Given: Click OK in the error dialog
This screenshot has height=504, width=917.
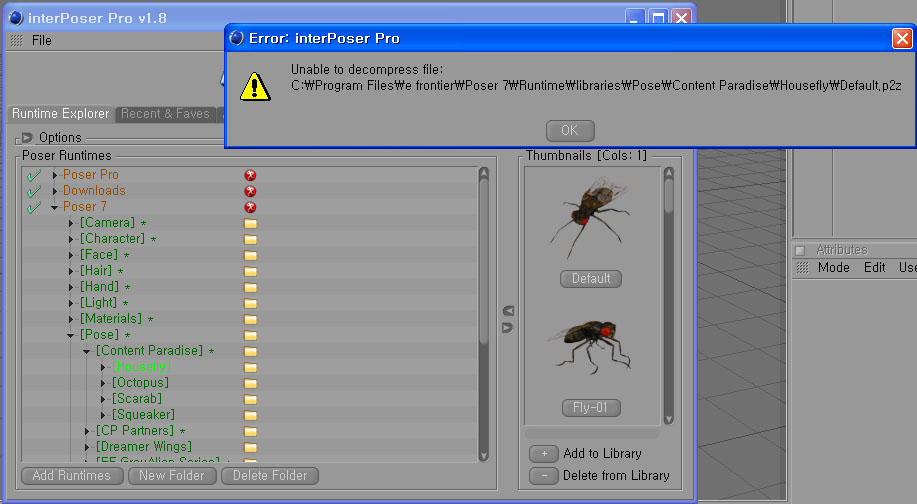Looking at the screenshot, I should [x=570, y=130].
